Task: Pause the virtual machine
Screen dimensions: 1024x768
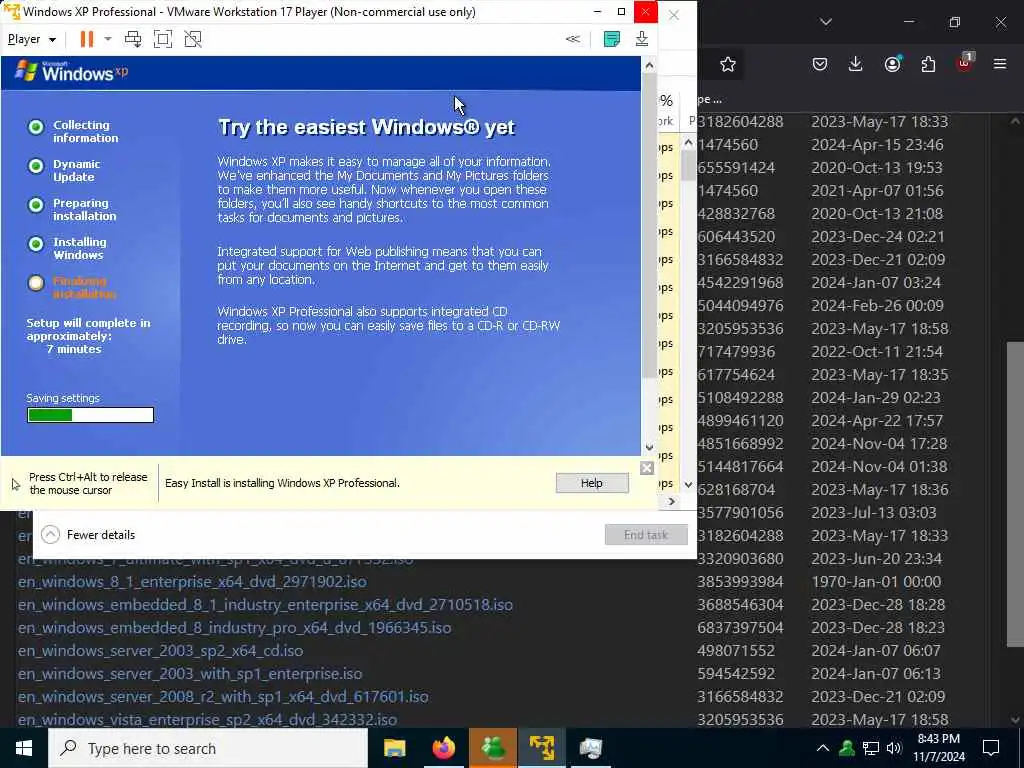Action: point(87,39)
